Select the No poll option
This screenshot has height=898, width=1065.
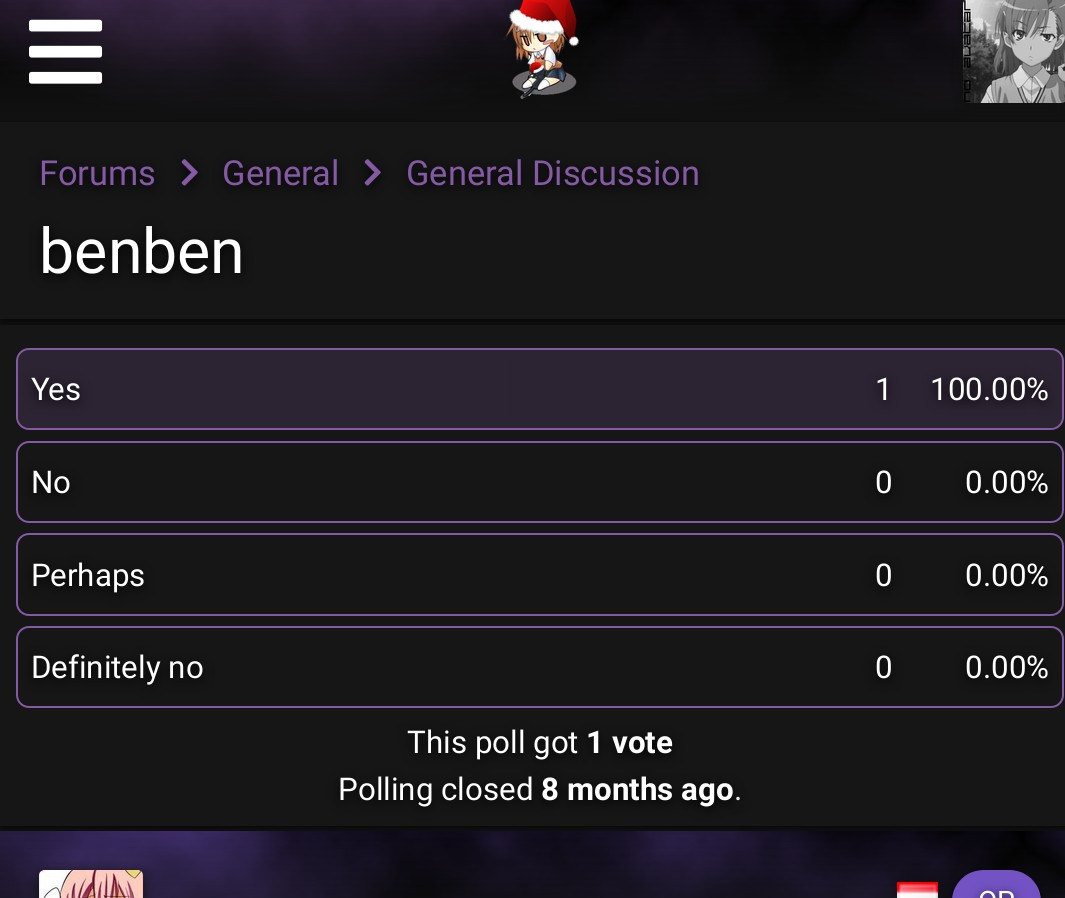[x=539, y=482]
